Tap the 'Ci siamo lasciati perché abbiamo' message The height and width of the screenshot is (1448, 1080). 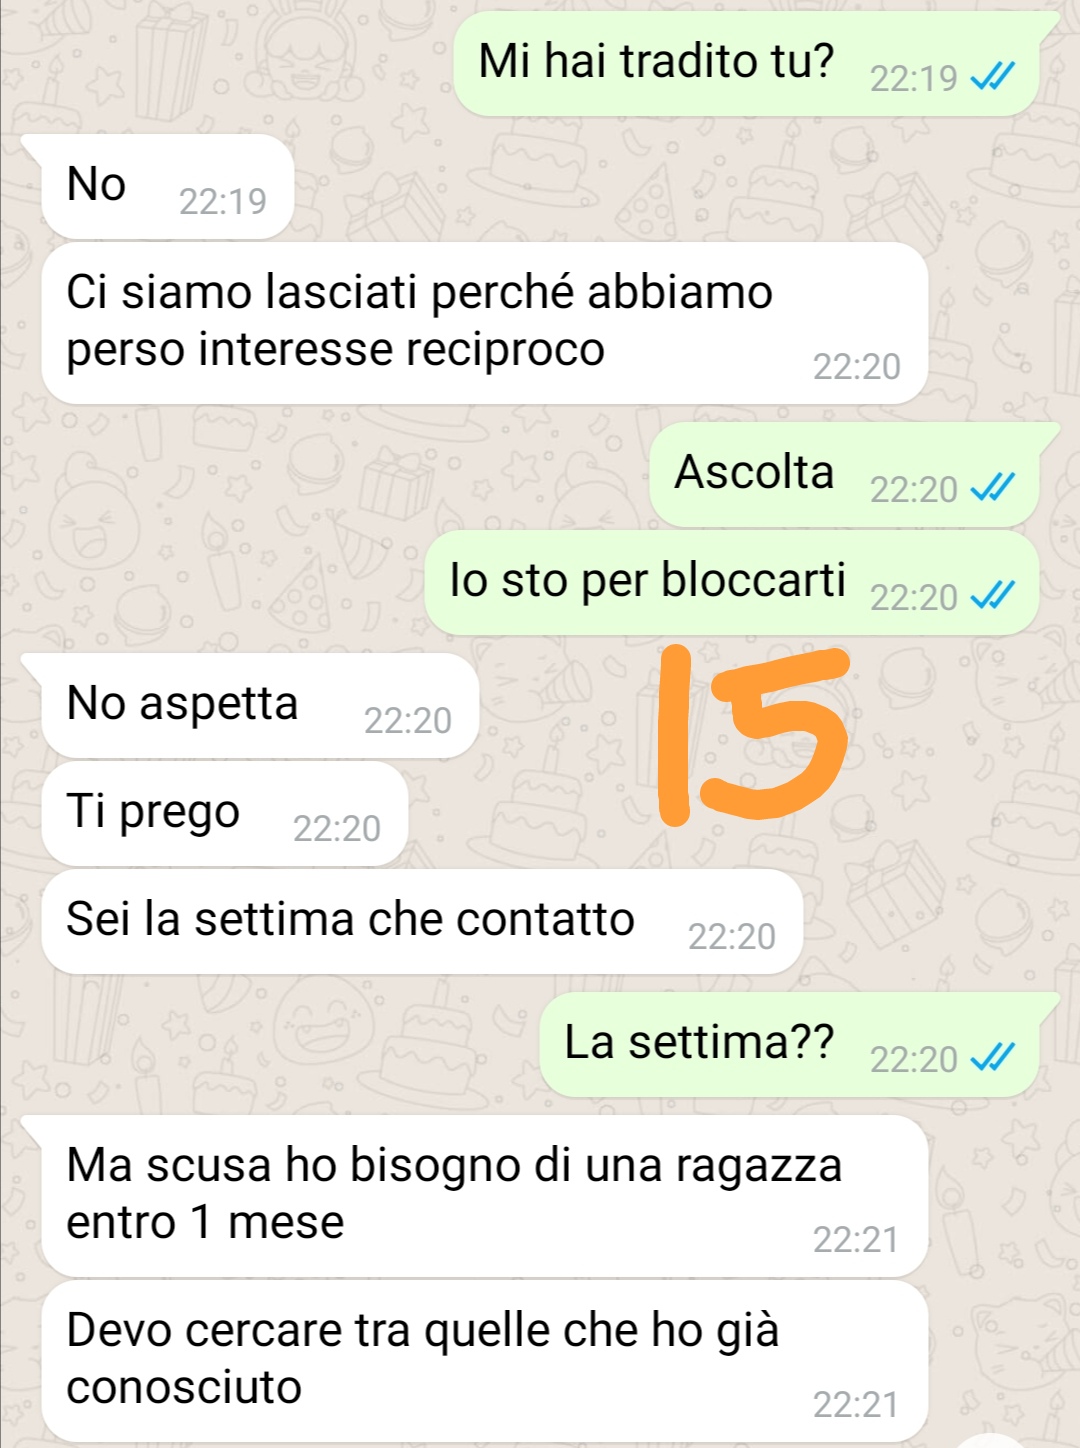click(x=485, y=323)
